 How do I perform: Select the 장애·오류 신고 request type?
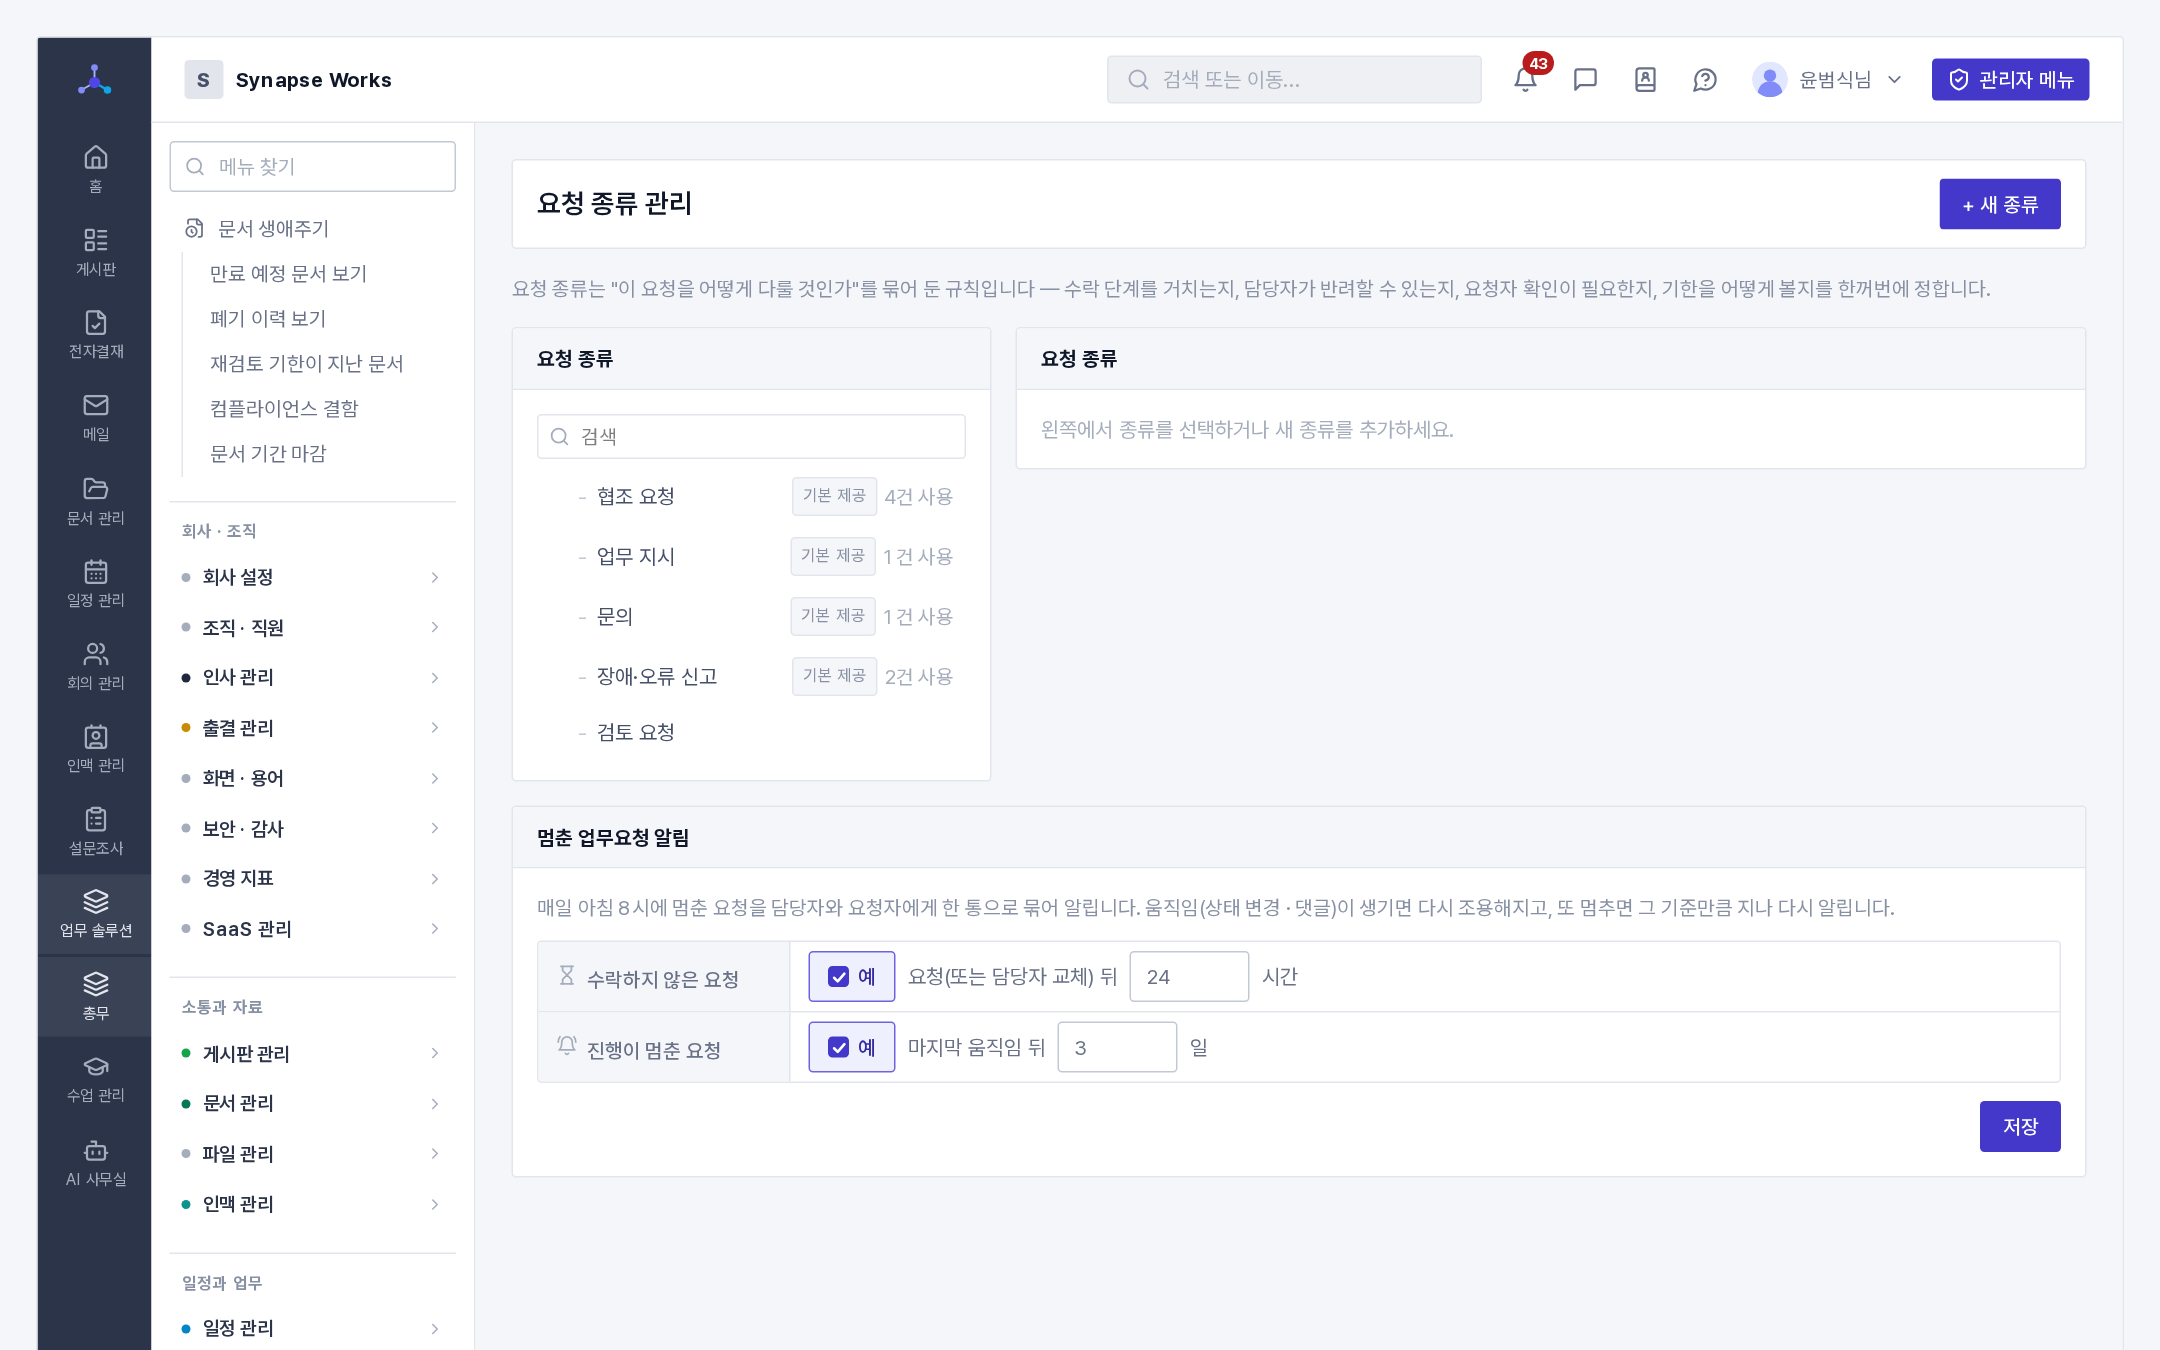pyautogui.click(x=751, y=676)
